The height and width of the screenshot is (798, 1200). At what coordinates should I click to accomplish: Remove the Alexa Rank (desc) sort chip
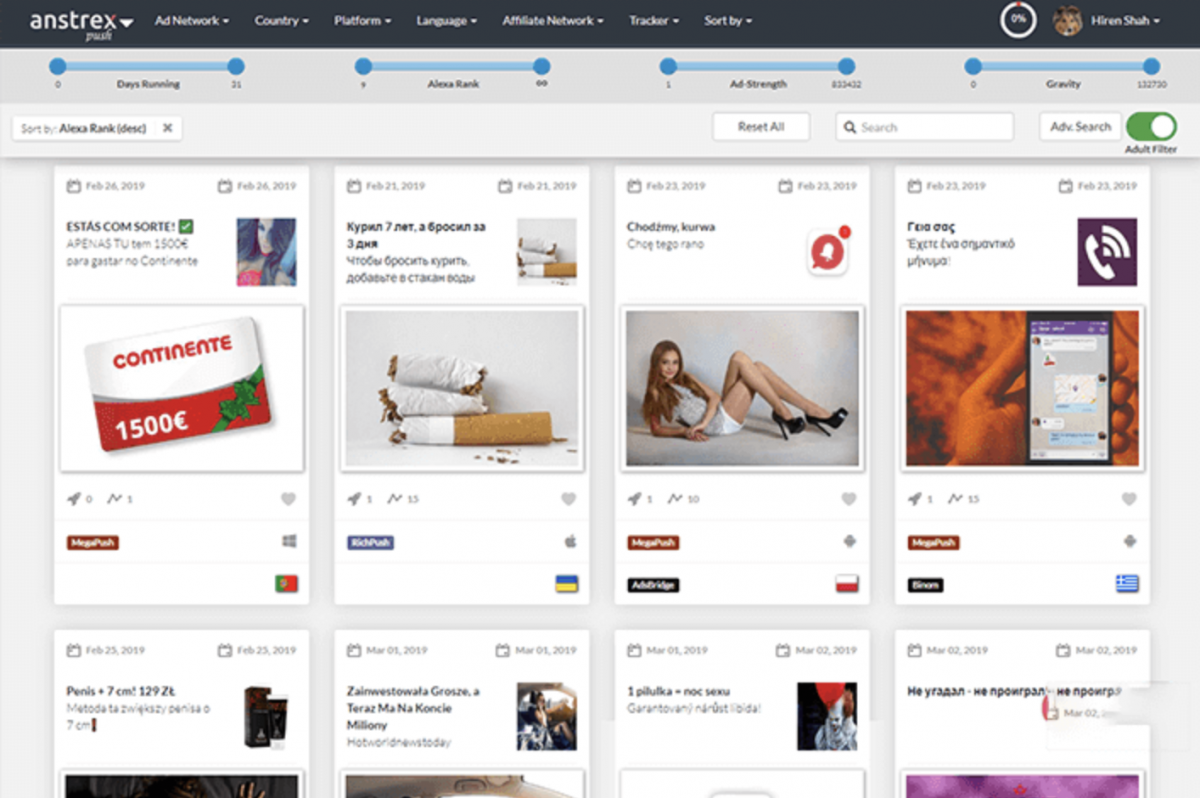click(x=168, y=128)
